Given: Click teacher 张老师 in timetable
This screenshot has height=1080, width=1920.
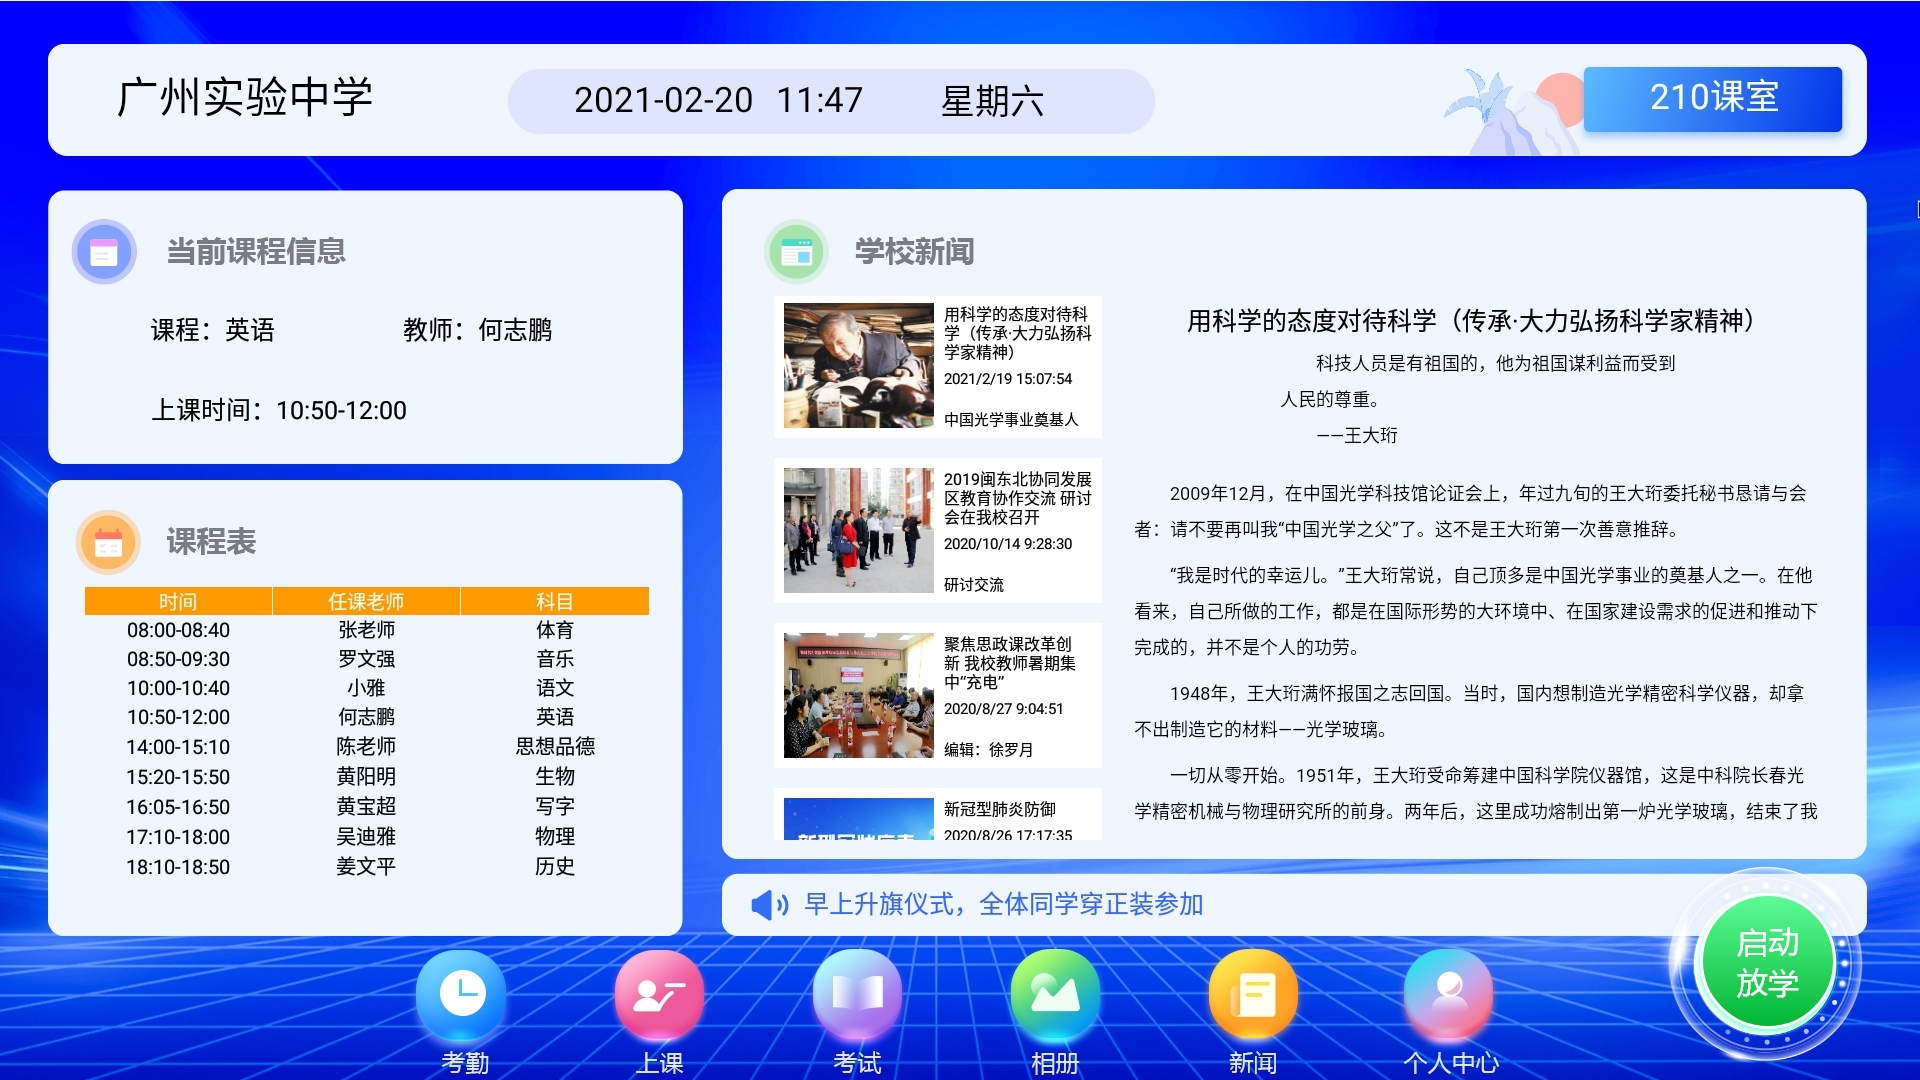Looking at the screenshot, I should pyautogui.click(x=366, y=630).
